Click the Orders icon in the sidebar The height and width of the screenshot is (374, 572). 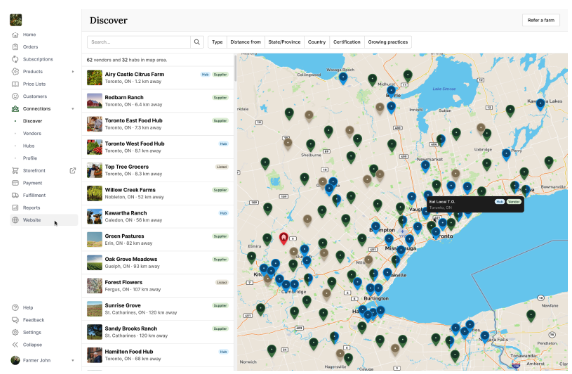coord(15,47)
